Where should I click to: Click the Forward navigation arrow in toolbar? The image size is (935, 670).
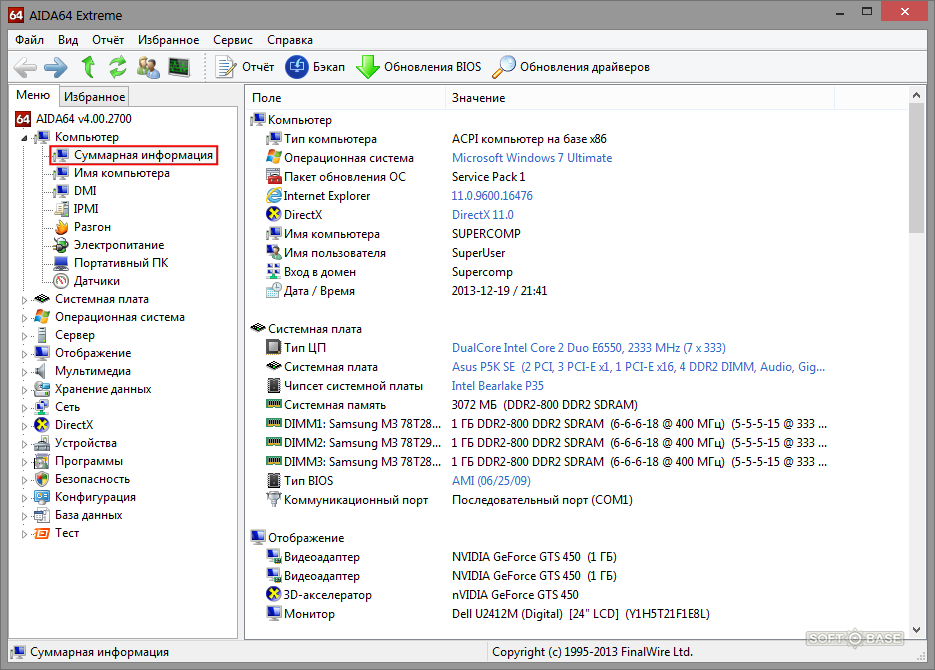(56, 67)
